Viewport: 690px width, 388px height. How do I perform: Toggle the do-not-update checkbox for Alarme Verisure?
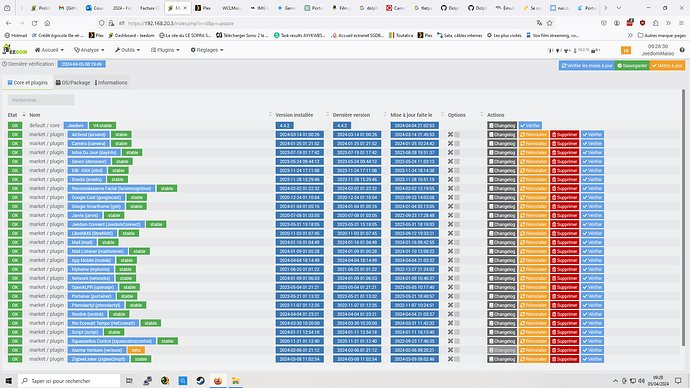[457, 350]
